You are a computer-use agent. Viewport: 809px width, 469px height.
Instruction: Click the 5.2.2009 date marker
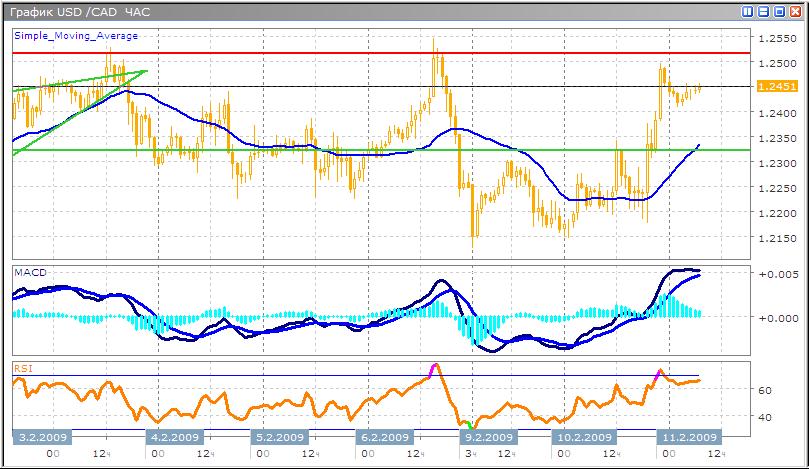(x=280, y=438)
